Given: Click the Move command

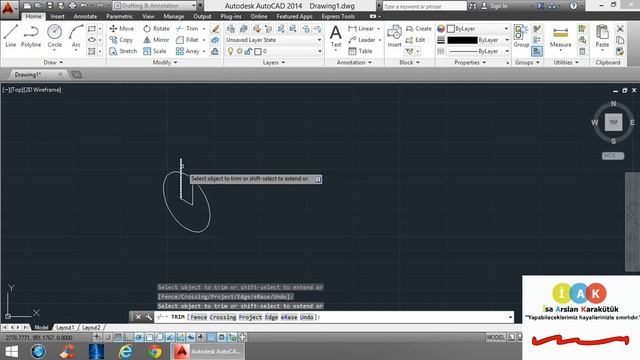Looking at the screenshot, I should [x=122, y=29].
